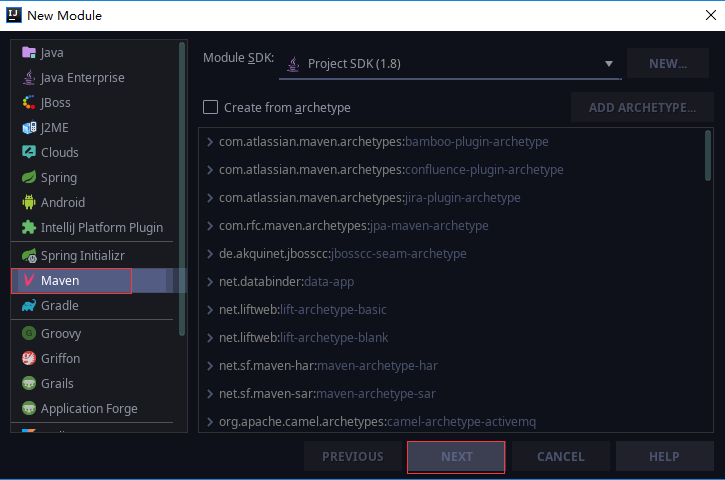The image size is (725, 480).
Task: Expand confluence-plugin-archetype entry
Action: click(210, 170)
